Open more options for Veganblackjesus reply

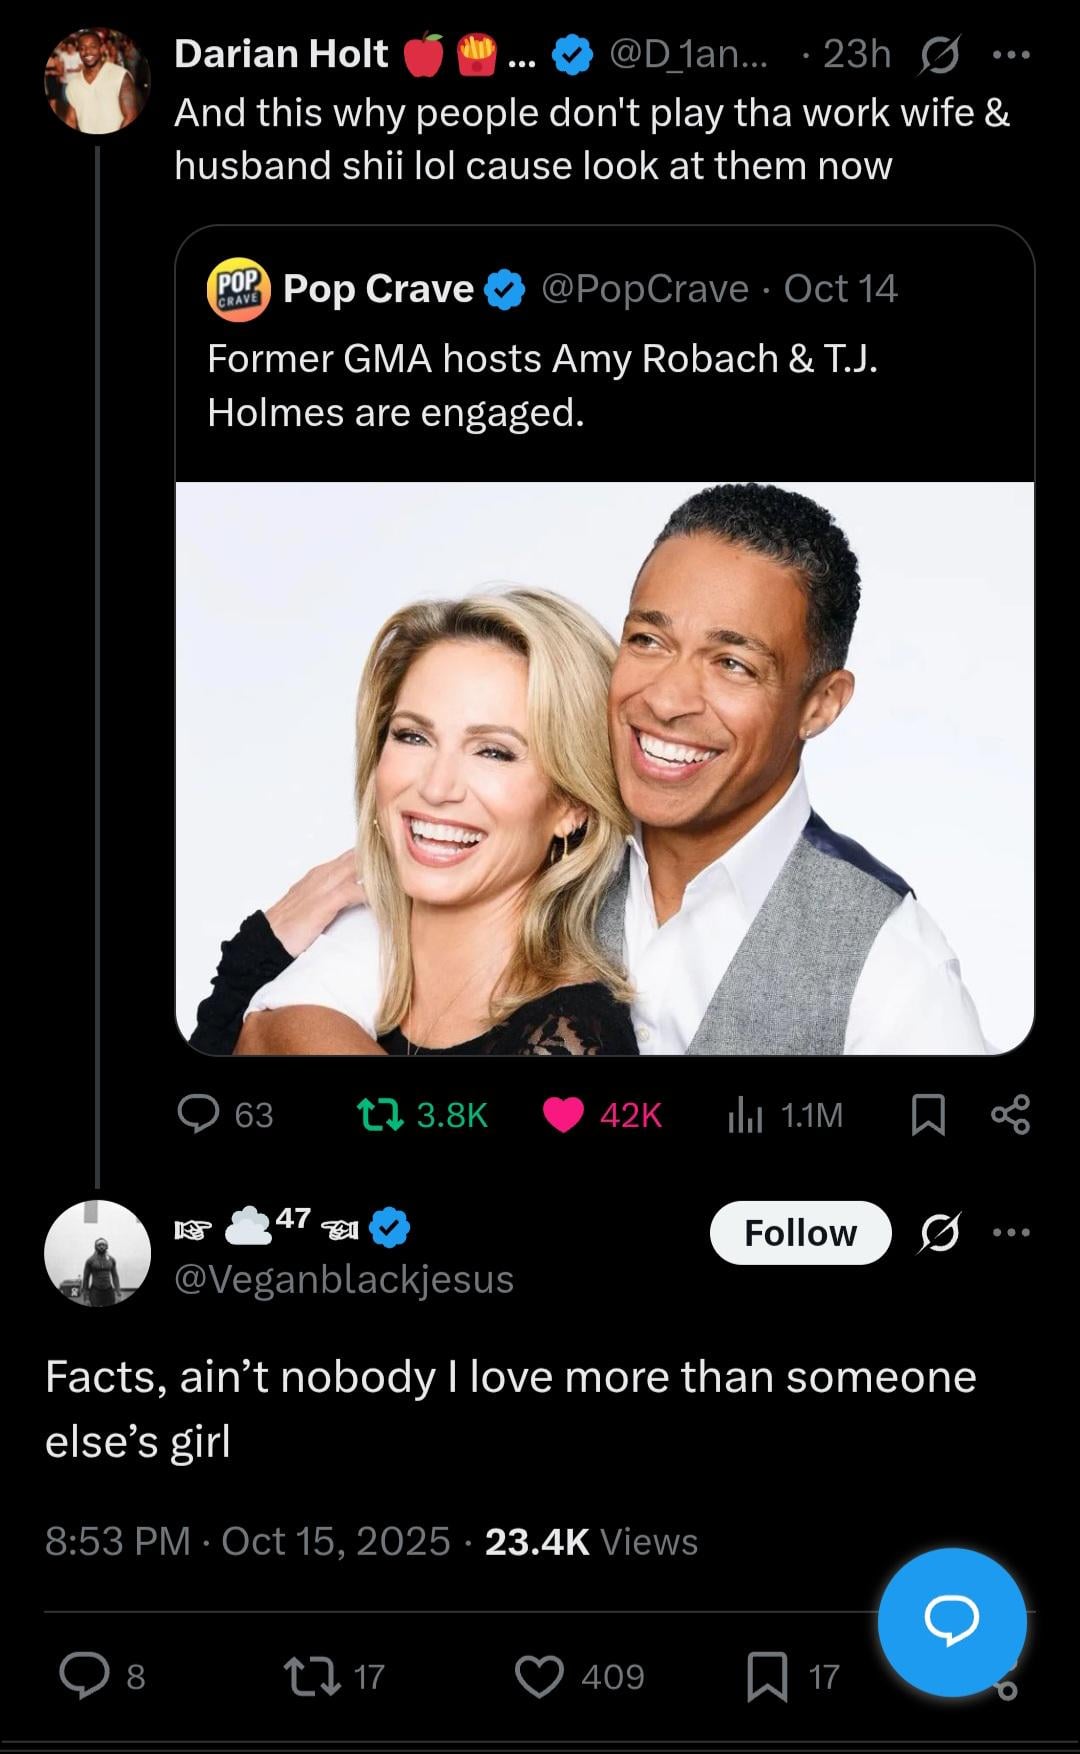point(1010,1232)
